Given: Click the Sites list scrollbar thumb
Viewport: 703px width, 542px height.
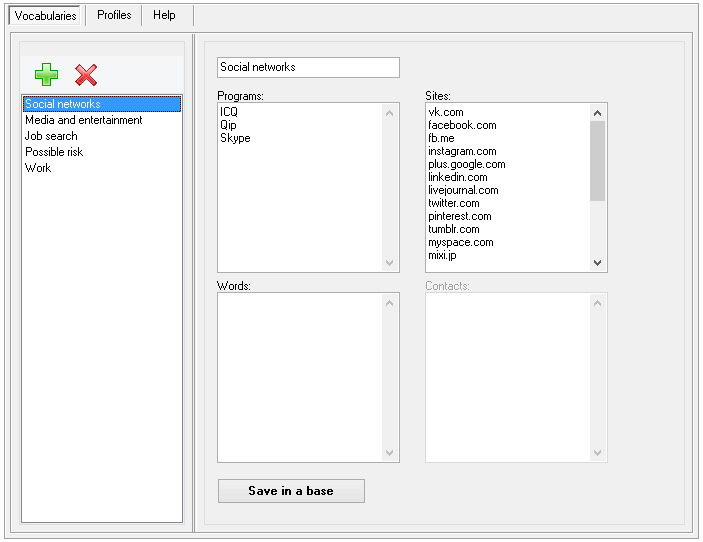Looking at the screenshot, I should pos(597,161).
